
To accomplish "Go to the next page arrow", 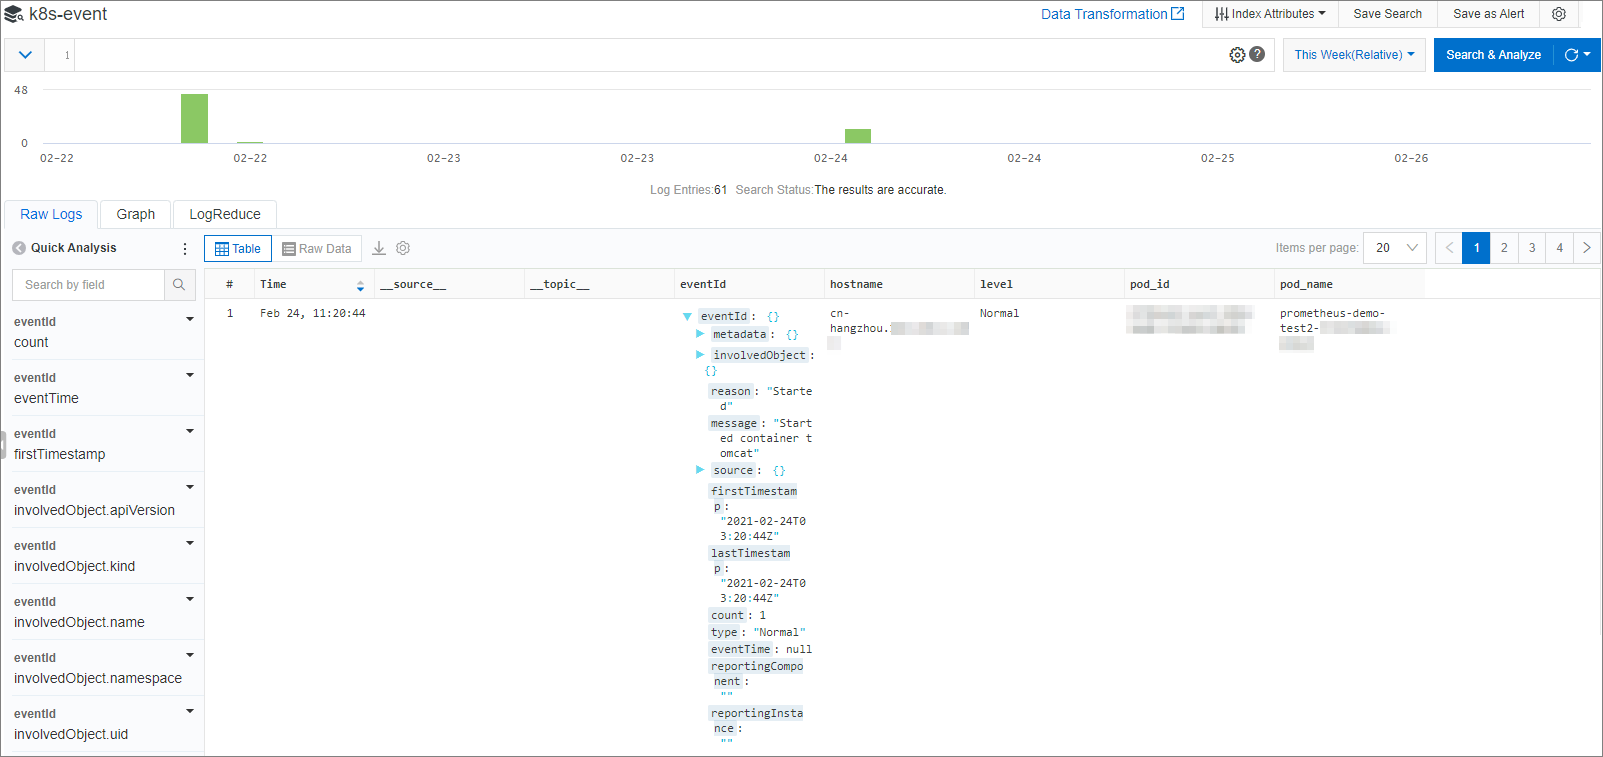I will coord(1587,248).
